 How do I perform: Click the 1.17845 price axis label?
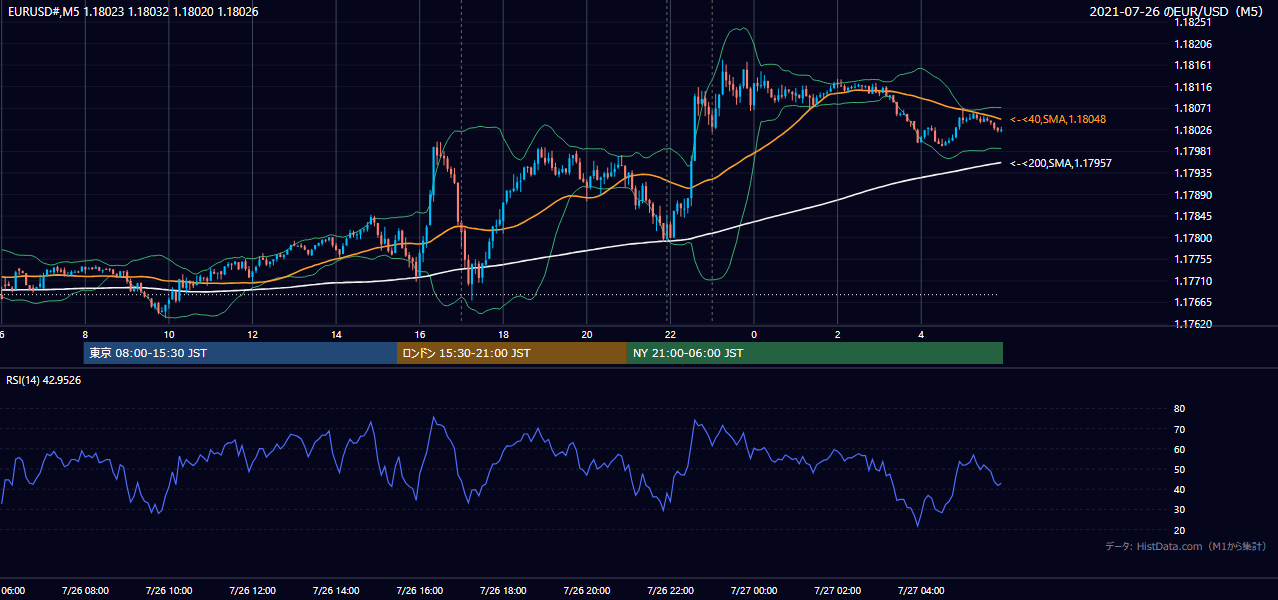point(1192,216)
